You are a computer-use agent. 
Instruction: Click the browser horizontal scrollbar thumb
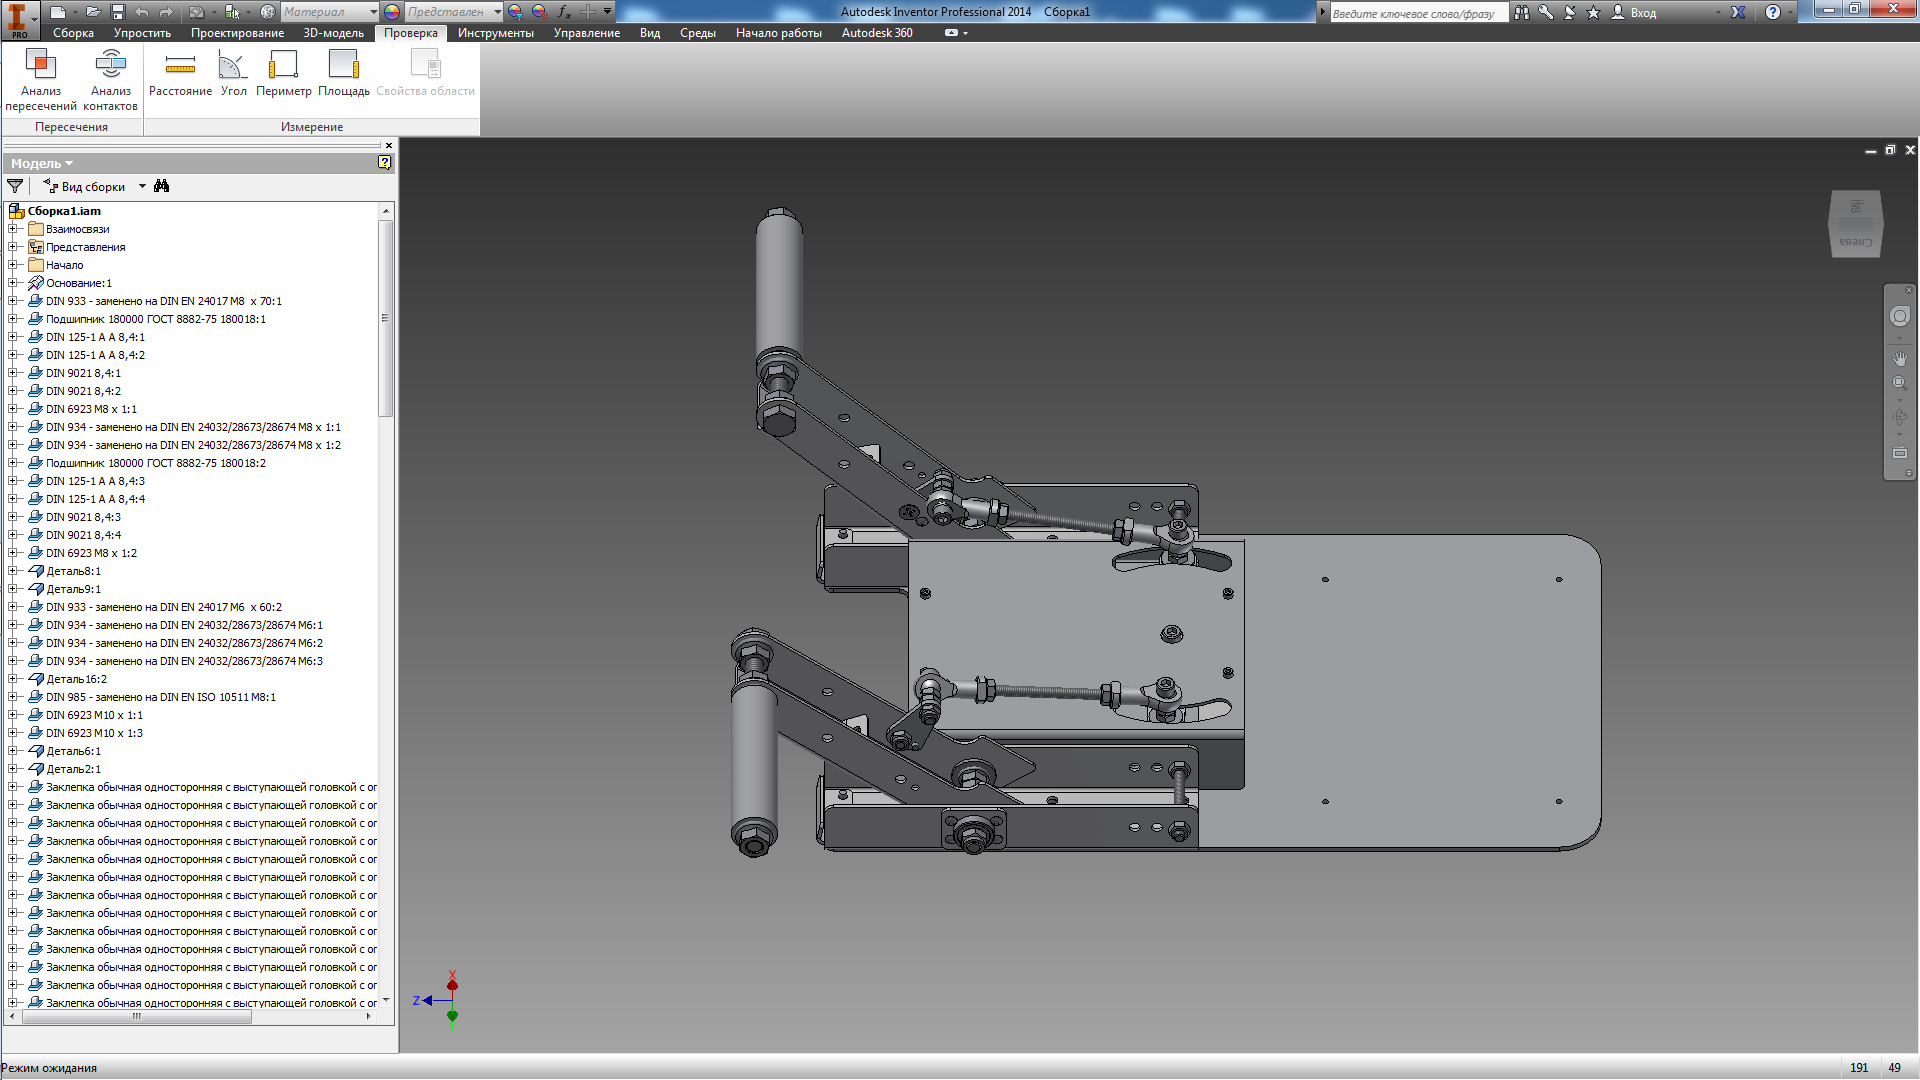coord(137,1016)
